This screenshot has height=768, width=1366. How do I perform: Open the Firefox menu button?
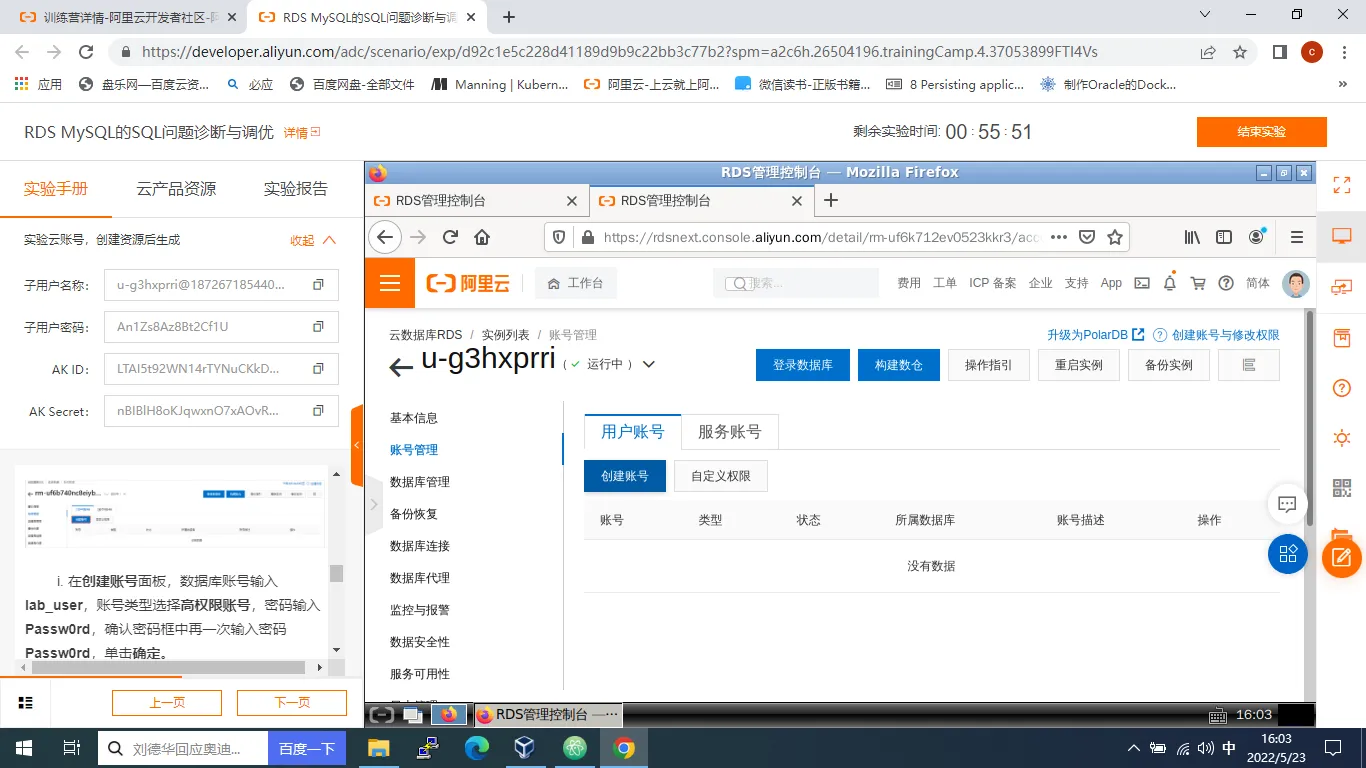click(x=1297, y=237)
